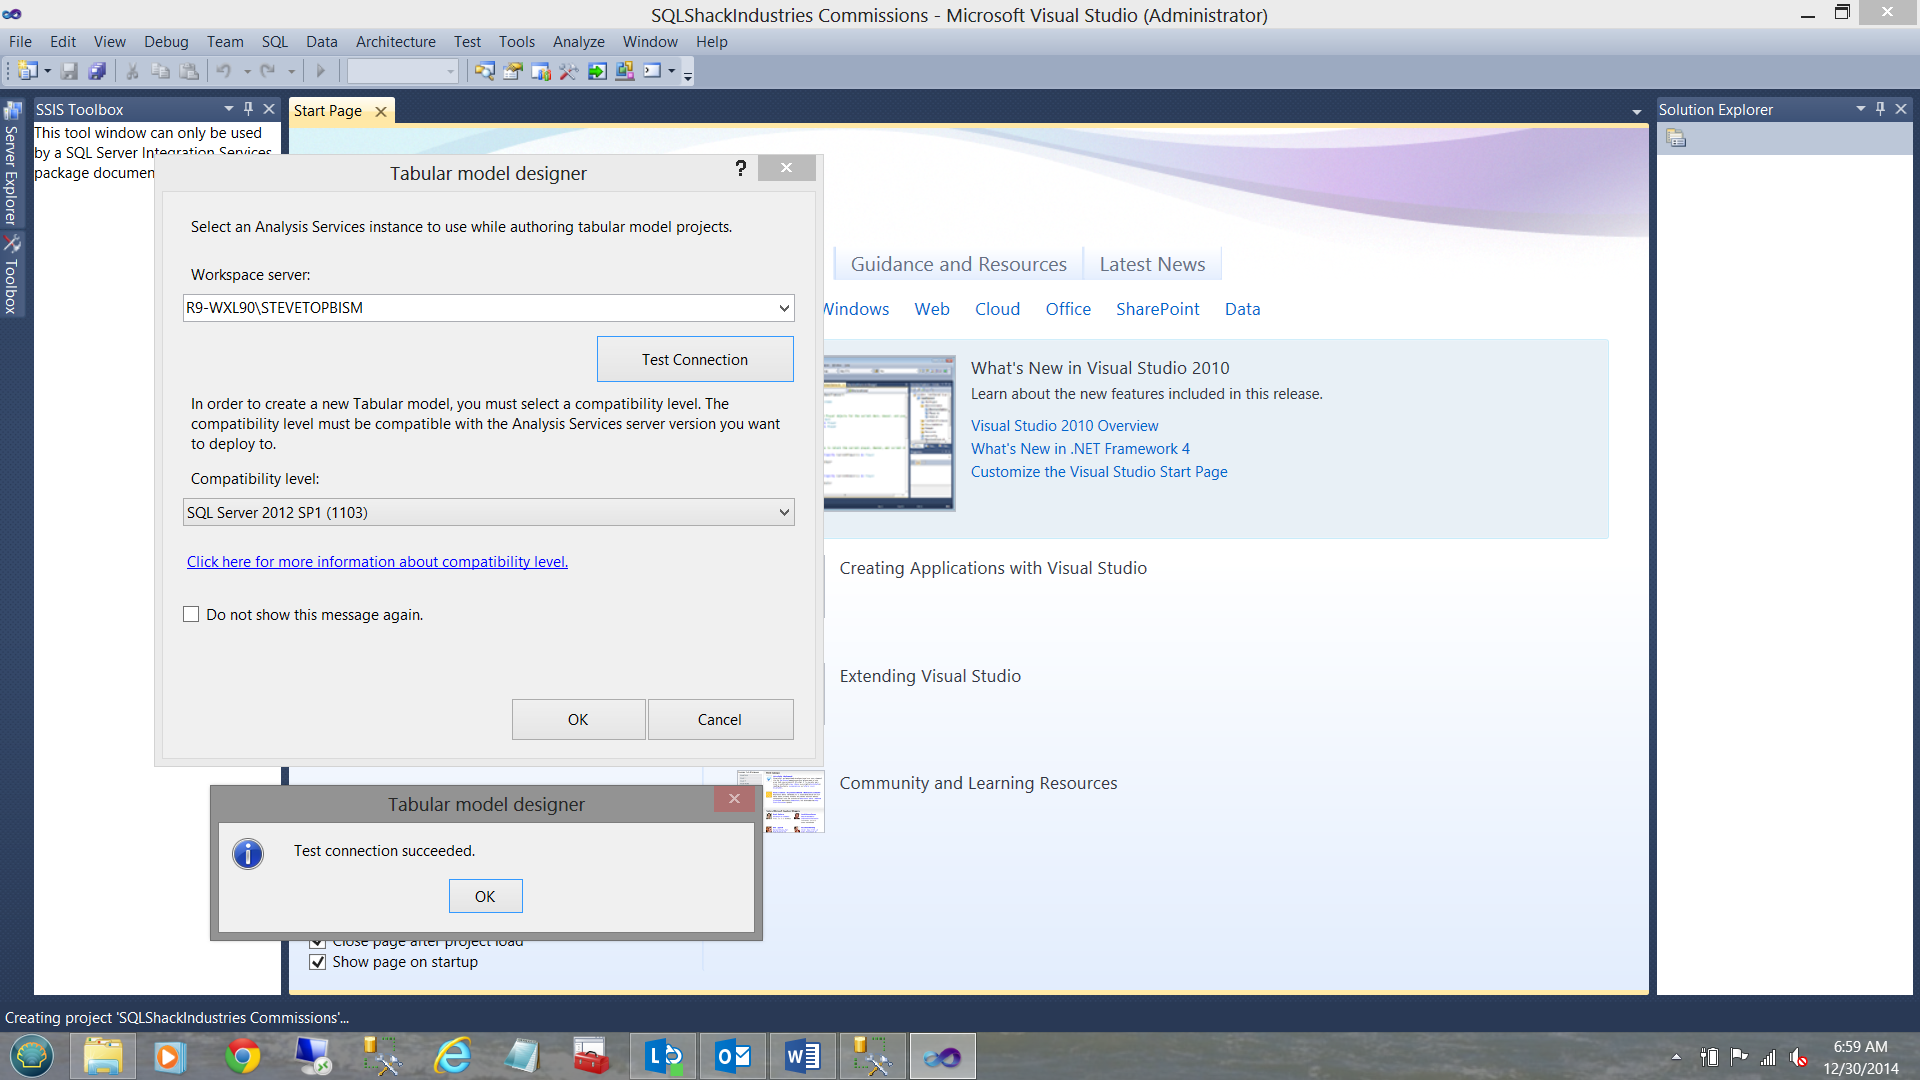Switch to the Latest News tab
This screenshot has width=1920, height=1080.
[1152, 264]
